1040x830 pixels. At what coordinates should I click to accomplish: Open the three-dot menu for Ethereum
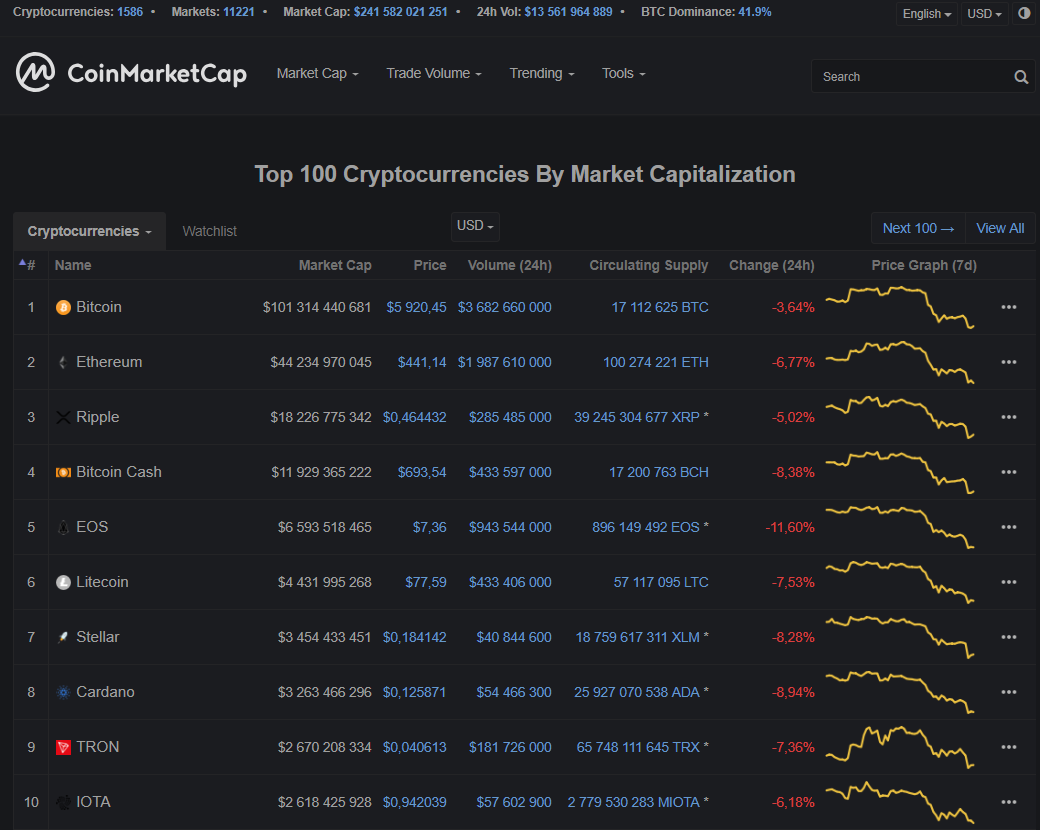(1008, 362)
